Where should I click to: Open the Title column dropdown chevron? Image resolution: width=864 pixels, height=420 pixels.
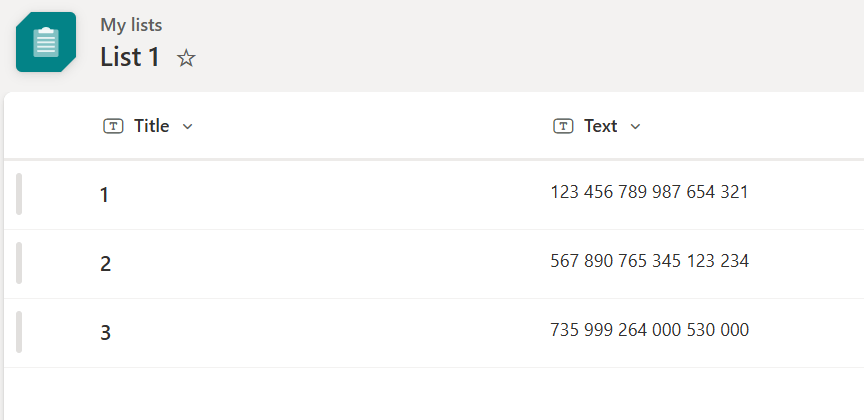(187, 127)
